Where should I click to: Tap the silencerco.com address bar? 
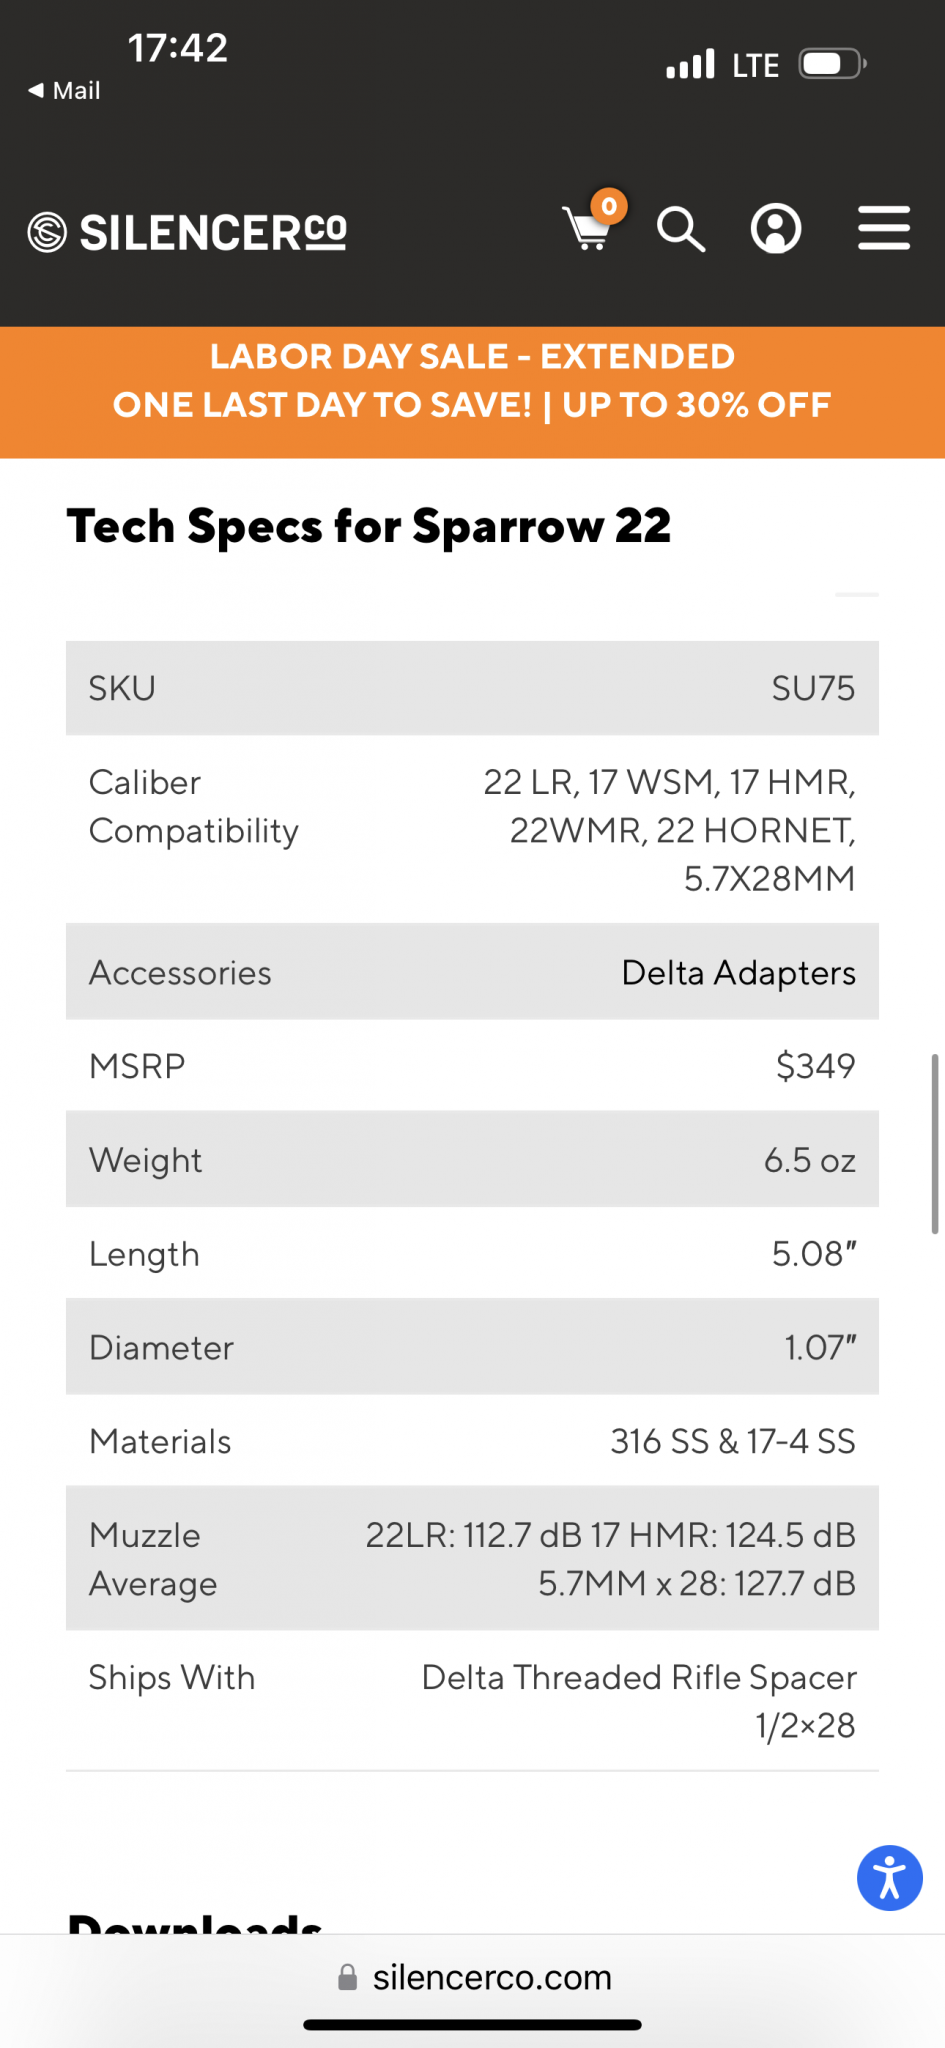pos(472,1977)
